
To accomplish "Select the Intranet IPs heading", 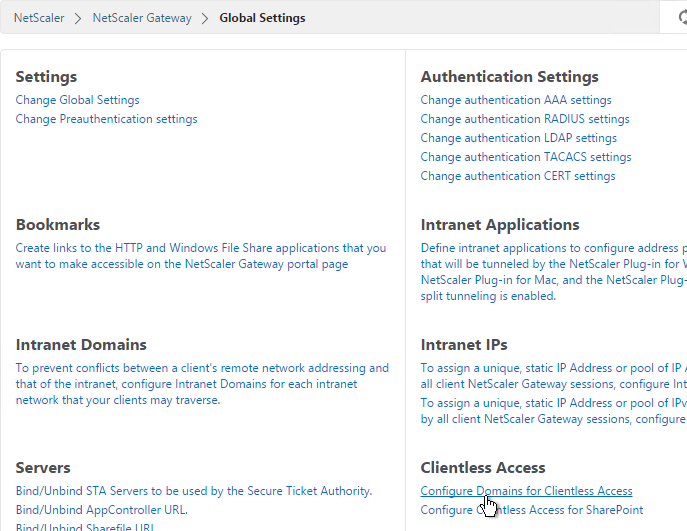I will click(x=464, y=345).
